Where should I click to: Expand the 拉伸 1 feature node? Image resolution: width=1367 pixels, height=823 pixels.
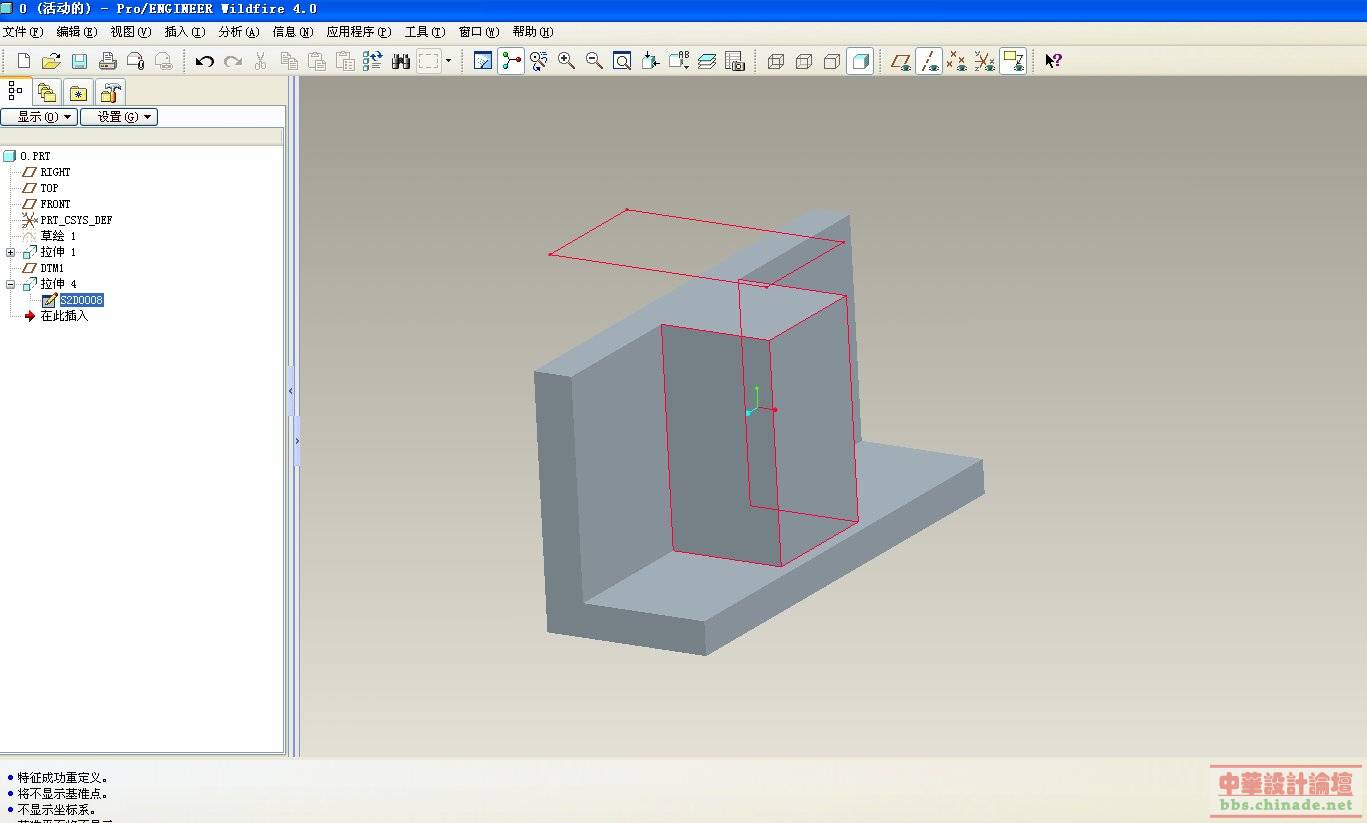pos(11,252)
